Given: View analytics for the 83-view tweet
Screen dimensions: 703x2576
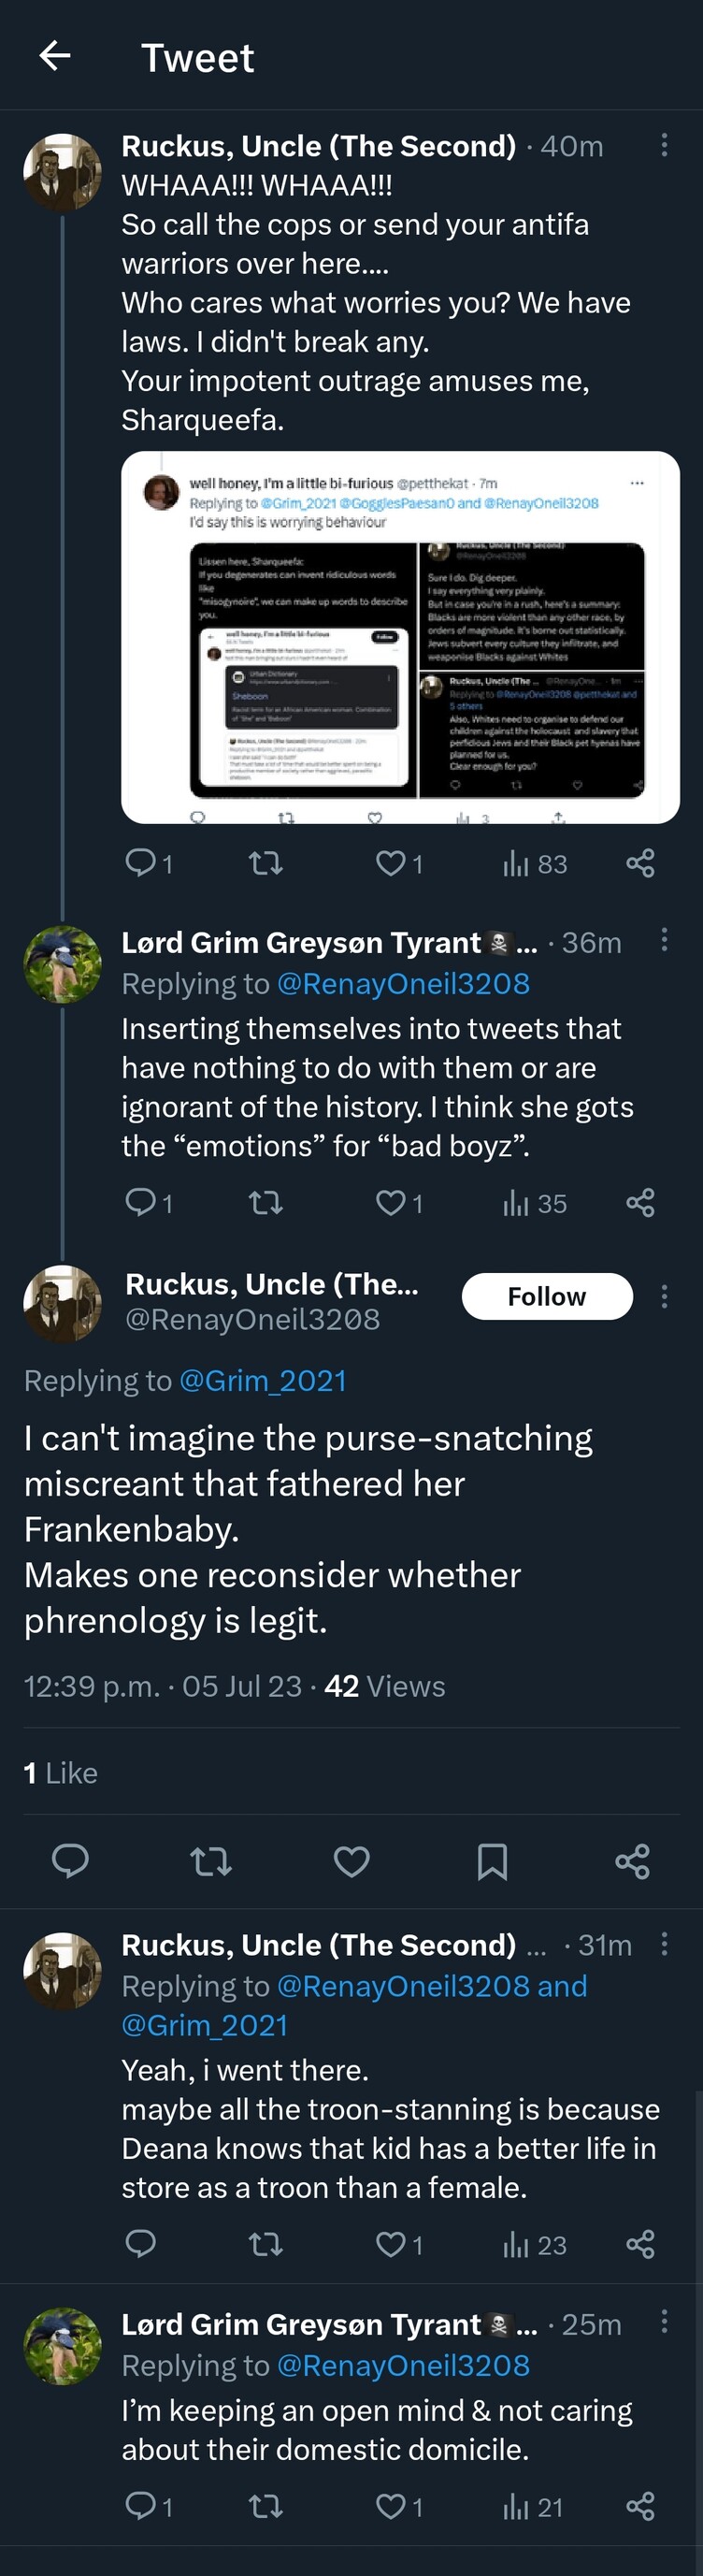Looking at the screenshot, I should (x=535, y=863).
